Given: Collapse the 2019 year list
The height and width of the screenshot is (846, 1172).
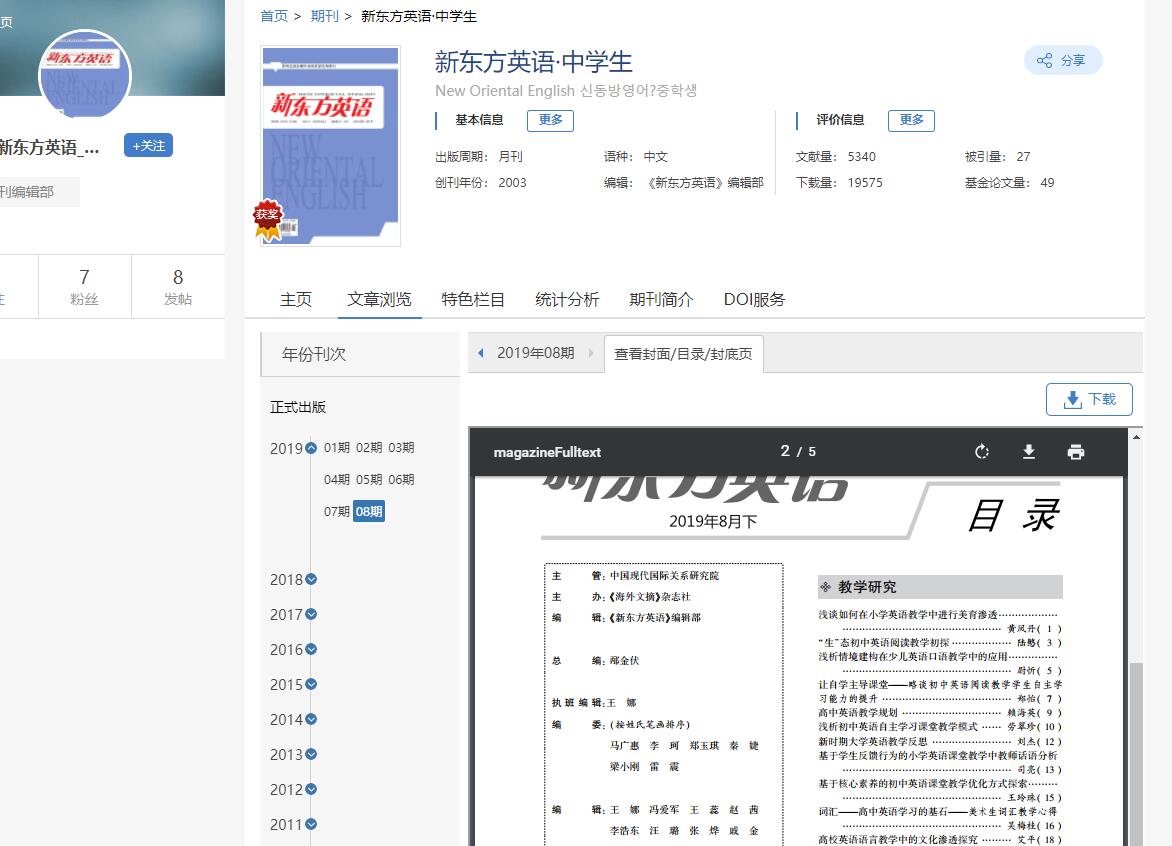Looking at the screenshot, I should pos(311,448).
